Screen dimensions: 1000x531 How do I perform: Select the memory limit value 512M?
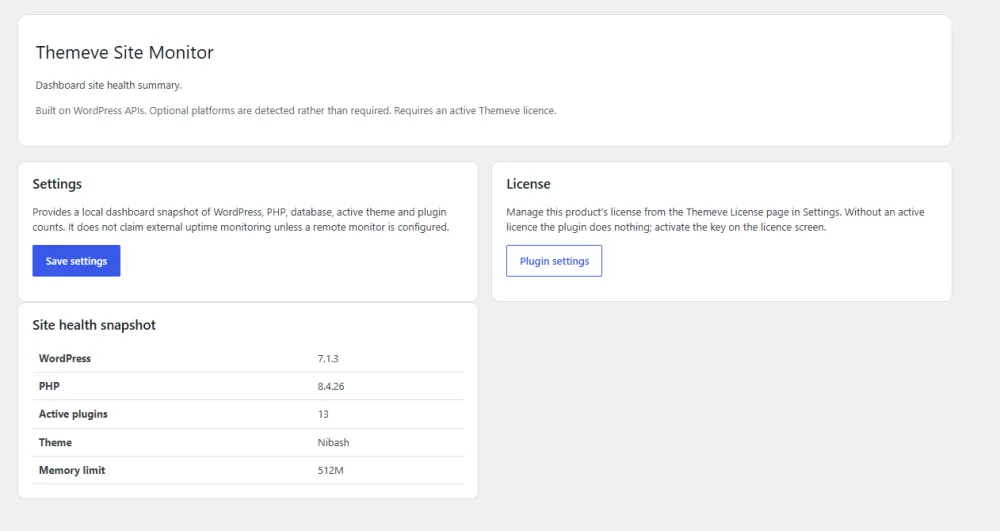tap(330, 470)
